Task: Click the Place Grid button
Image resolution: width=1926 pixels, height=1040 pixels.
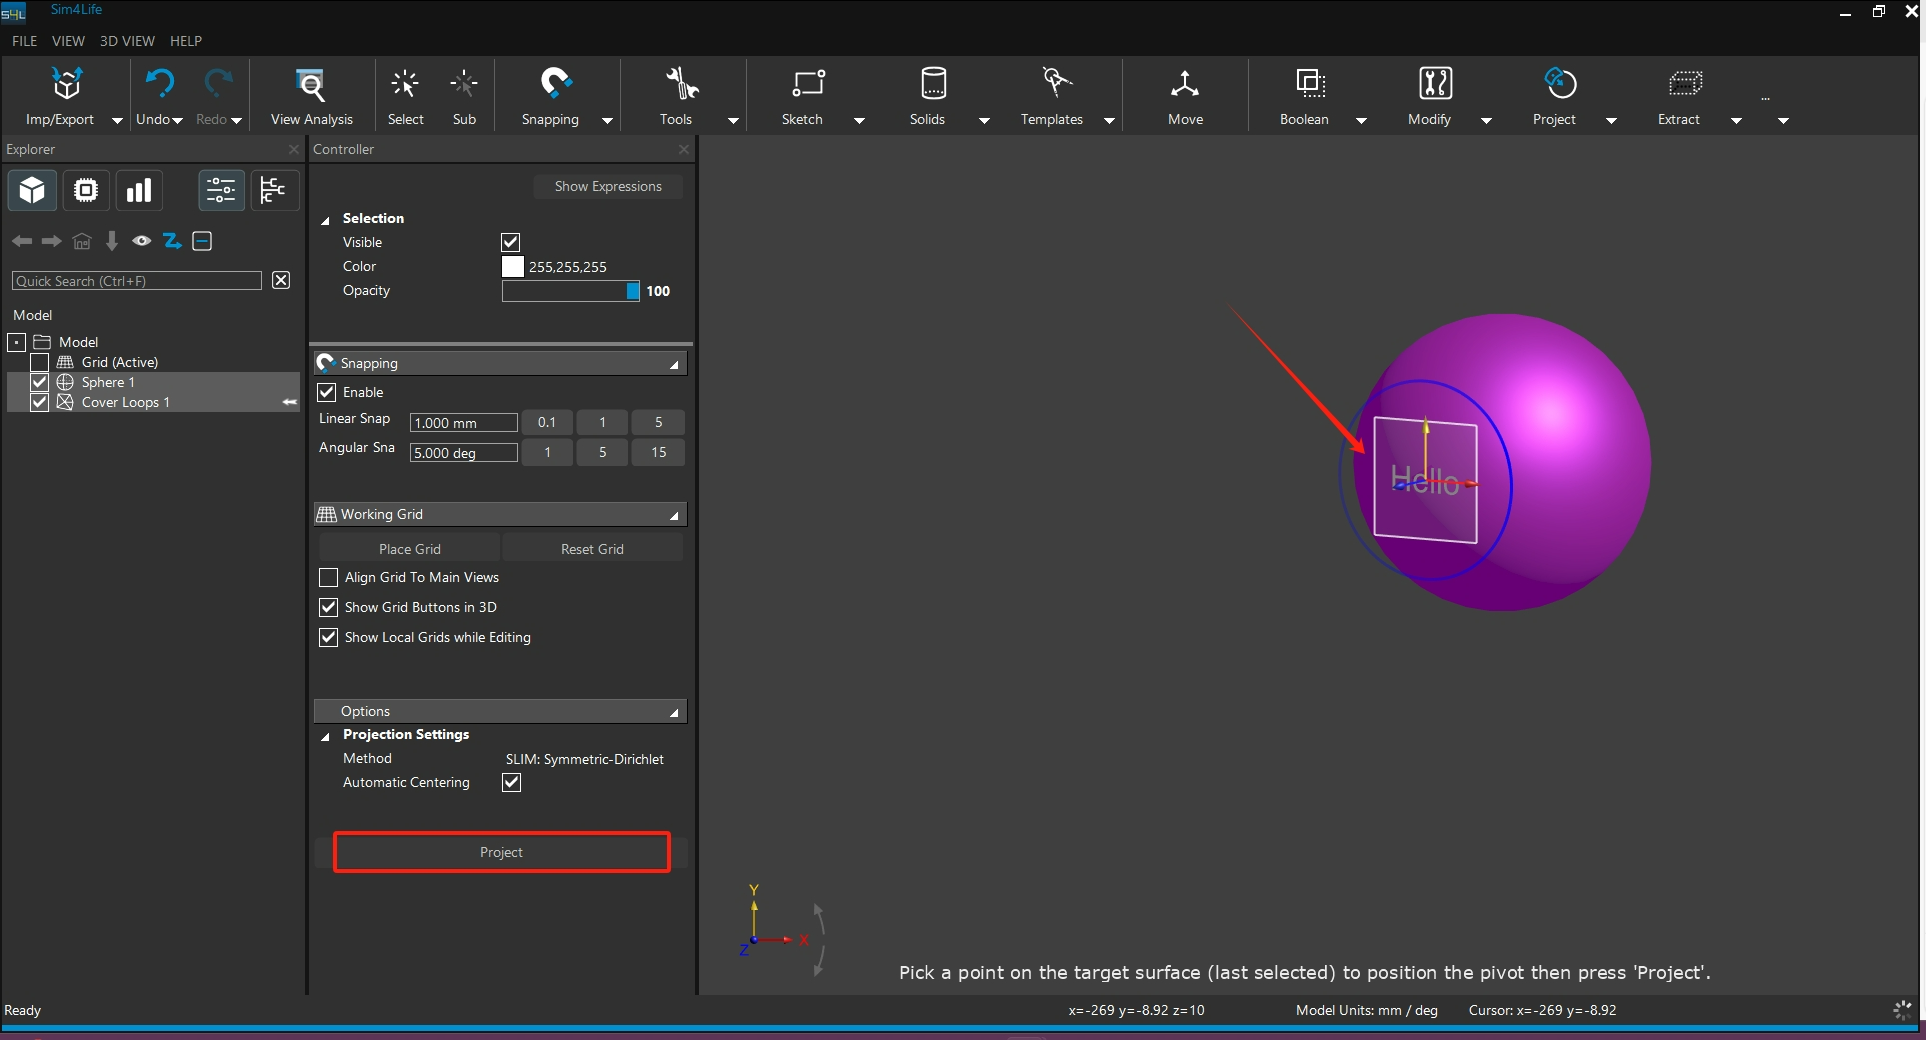Action: tap(409, 549)
